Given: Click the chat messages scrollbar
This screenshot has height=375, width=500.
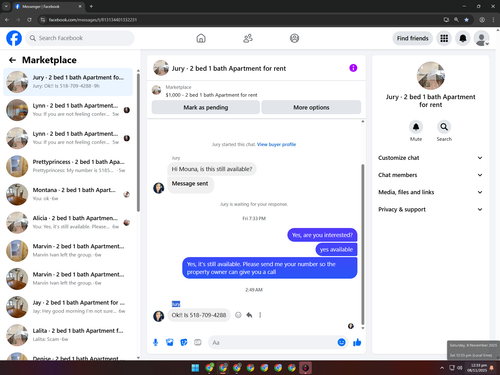Looking at the screenshot, I should (x=363, y=243).
